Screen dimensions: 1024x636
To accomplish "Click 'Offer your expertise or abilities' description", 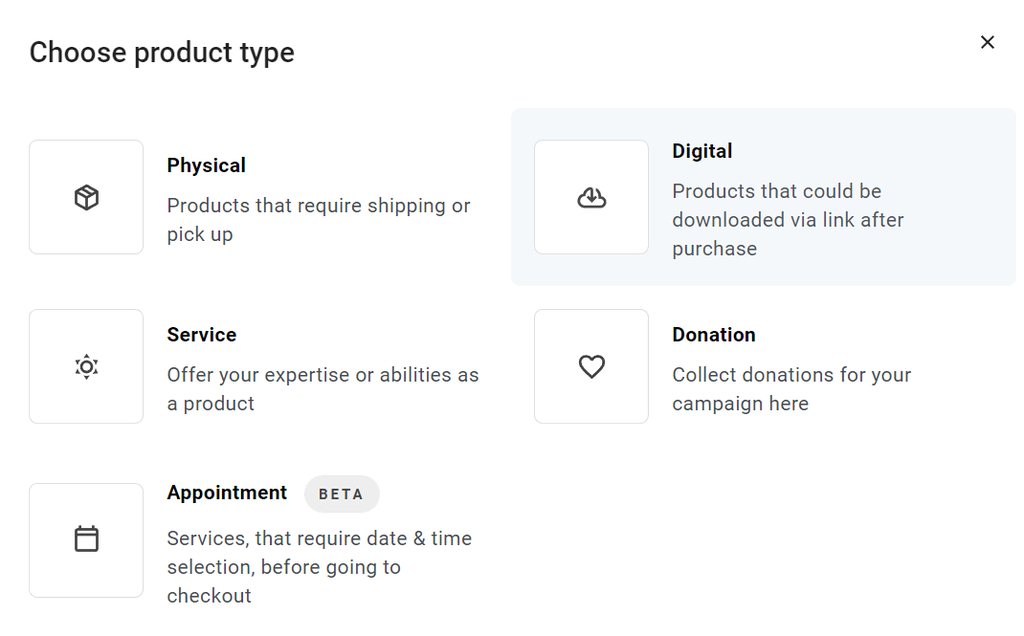I will click(x=322, y=389).
